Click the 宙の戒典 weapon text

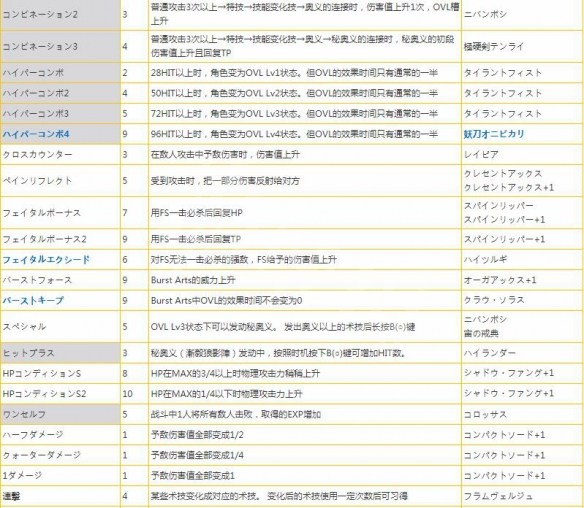point(481,333)
